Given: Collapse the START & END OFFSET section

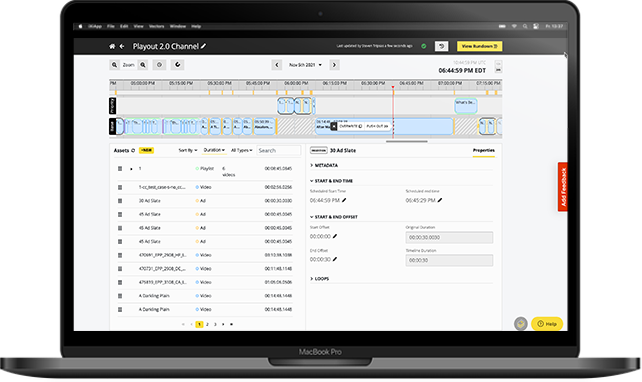Looking at the screenshot, I should (x=334, y=217).
